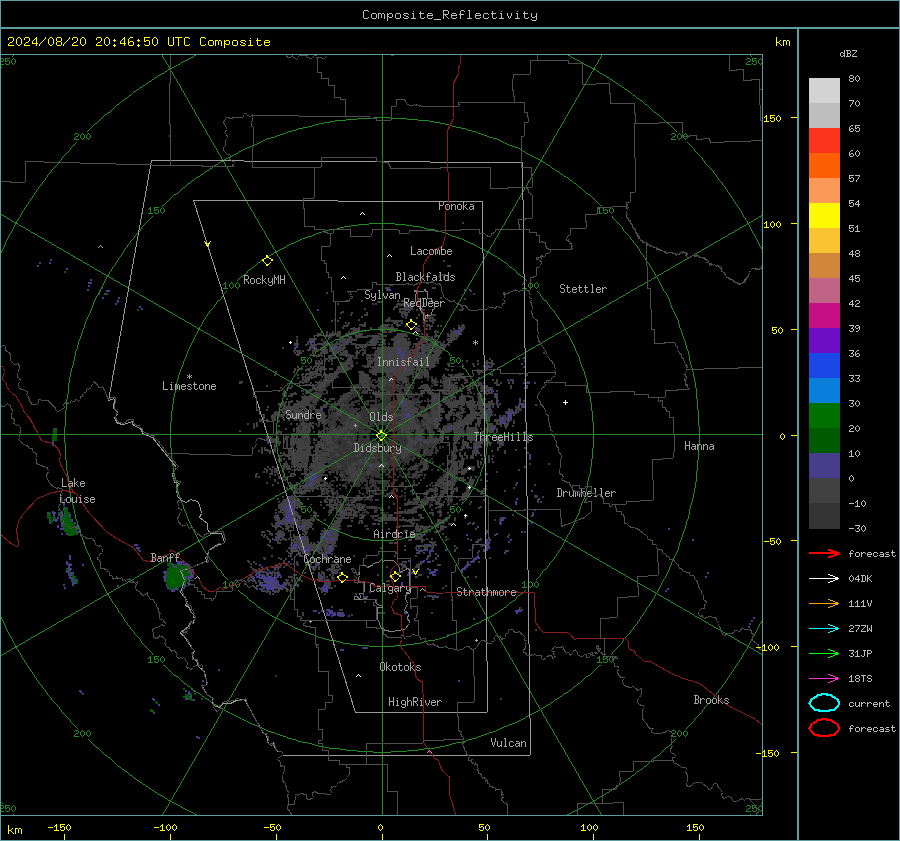Click the Didsbury city label
Screen dimensions: 900x841
377,448
